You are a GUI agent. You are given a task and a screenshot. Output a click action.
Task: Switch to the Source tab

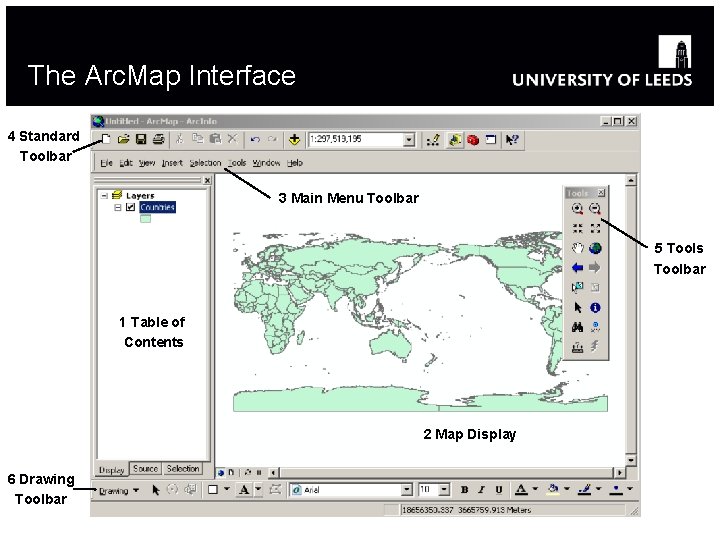[146, 468]
